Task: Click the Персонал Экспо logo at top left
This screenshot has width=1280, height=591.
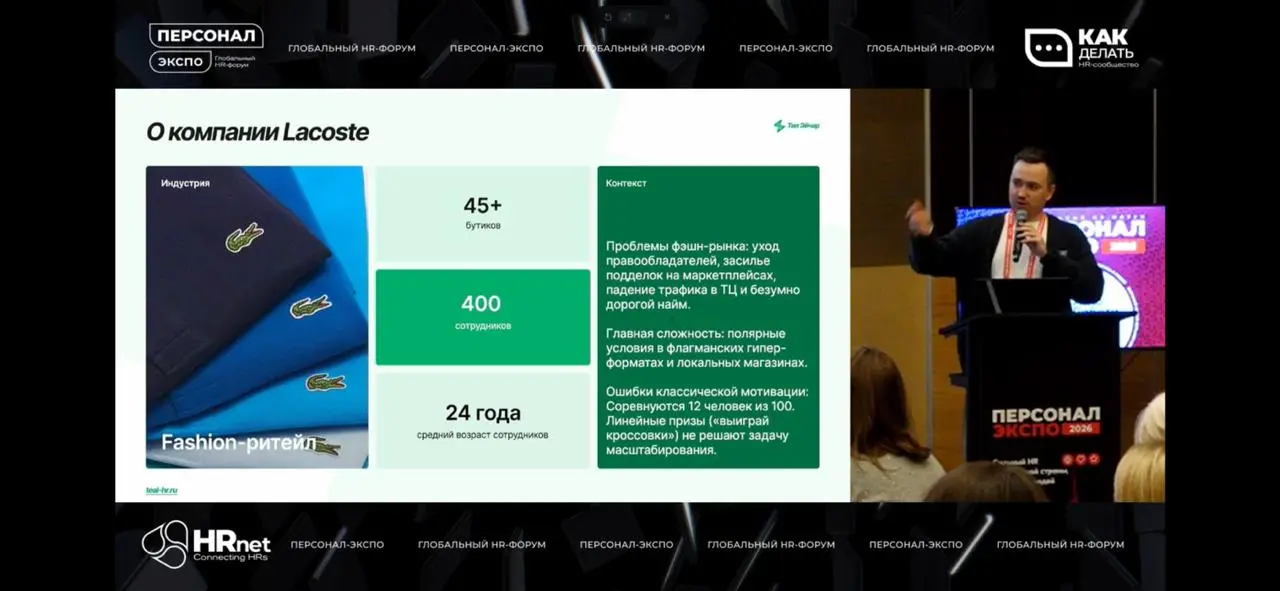Action: (x=206, y=48)
